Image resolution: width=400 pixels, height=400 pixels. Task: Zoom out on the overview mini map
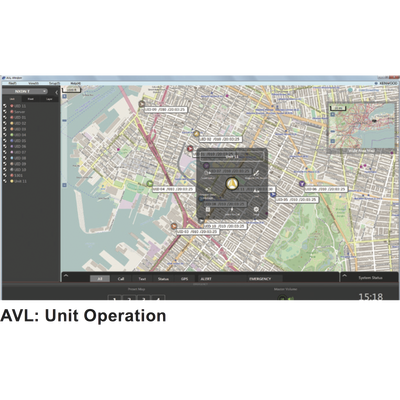(x=332, y=141)
